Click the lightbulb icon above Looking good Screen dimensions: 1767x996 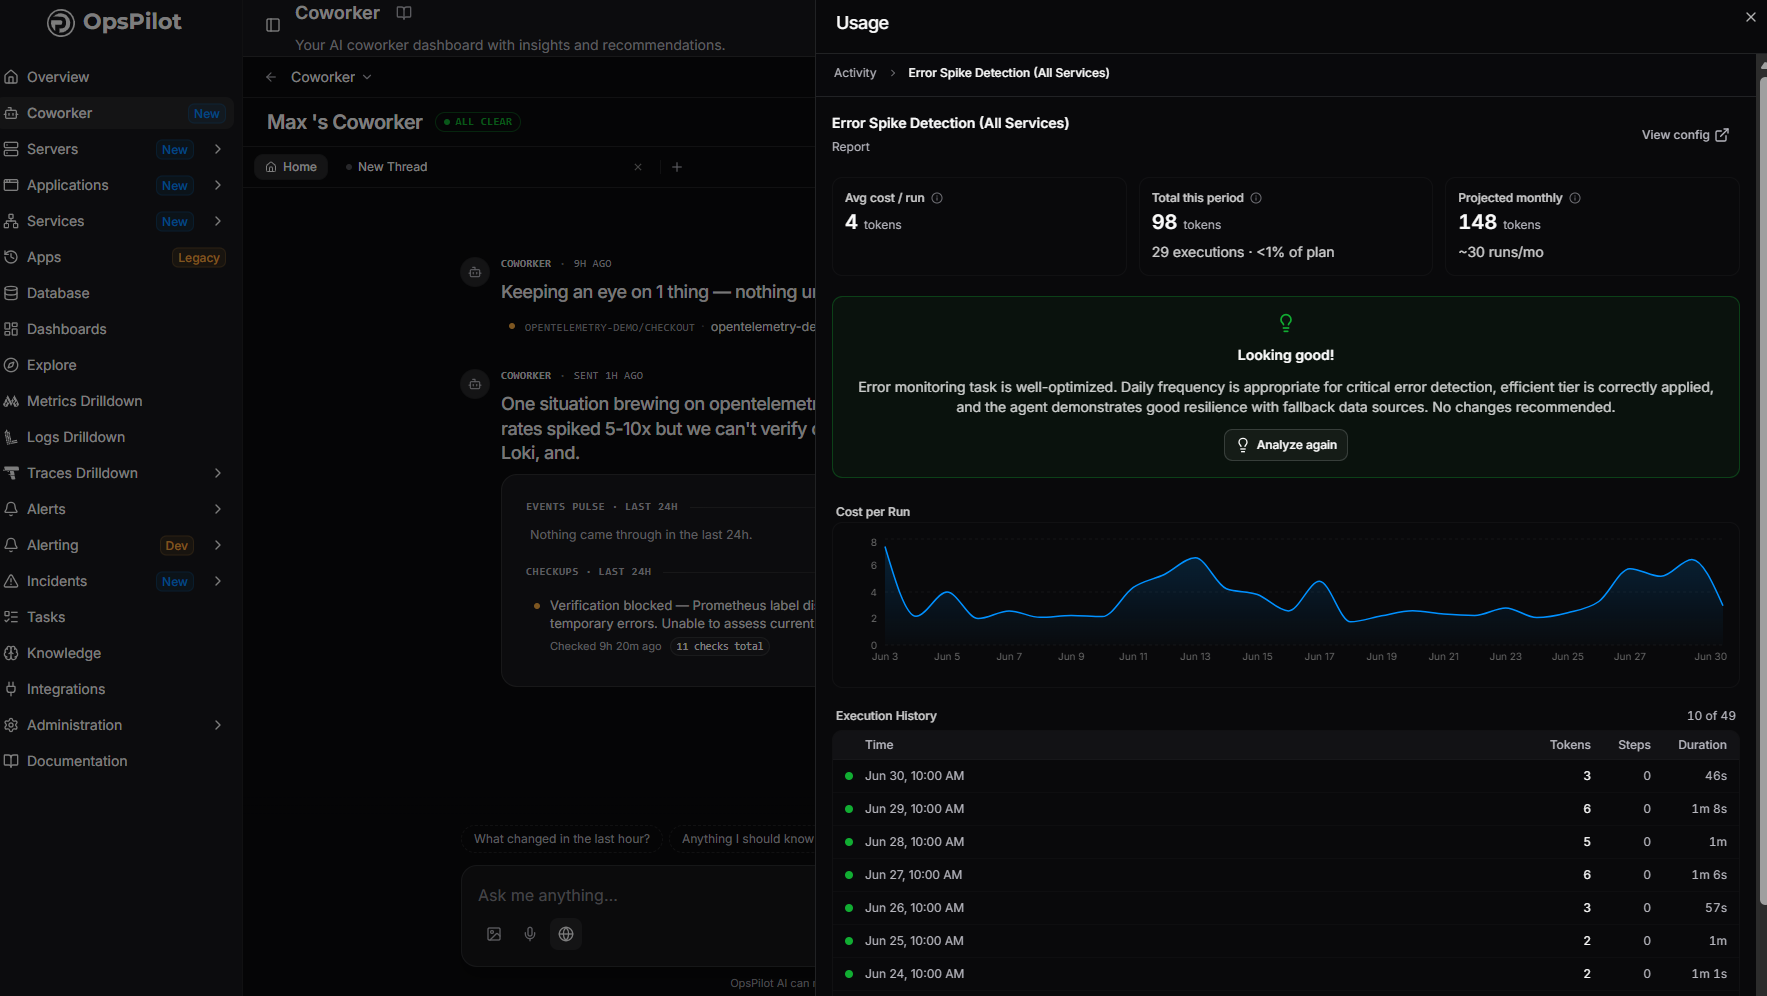tap(1286, 323)
